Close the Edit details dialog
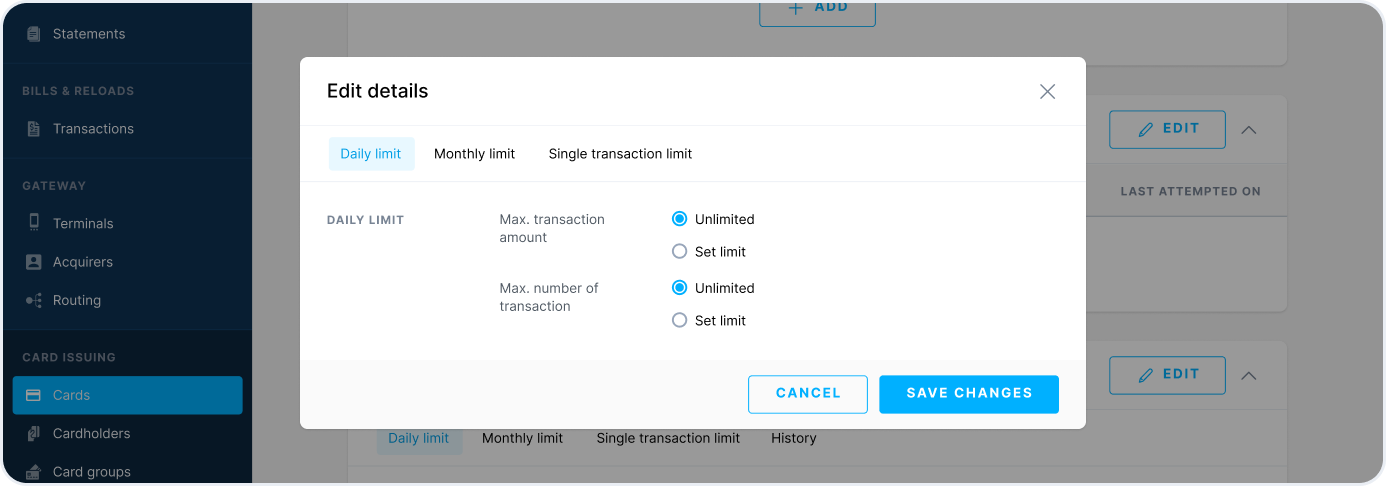This screenshot has width=1386, height=486. 1047,92
